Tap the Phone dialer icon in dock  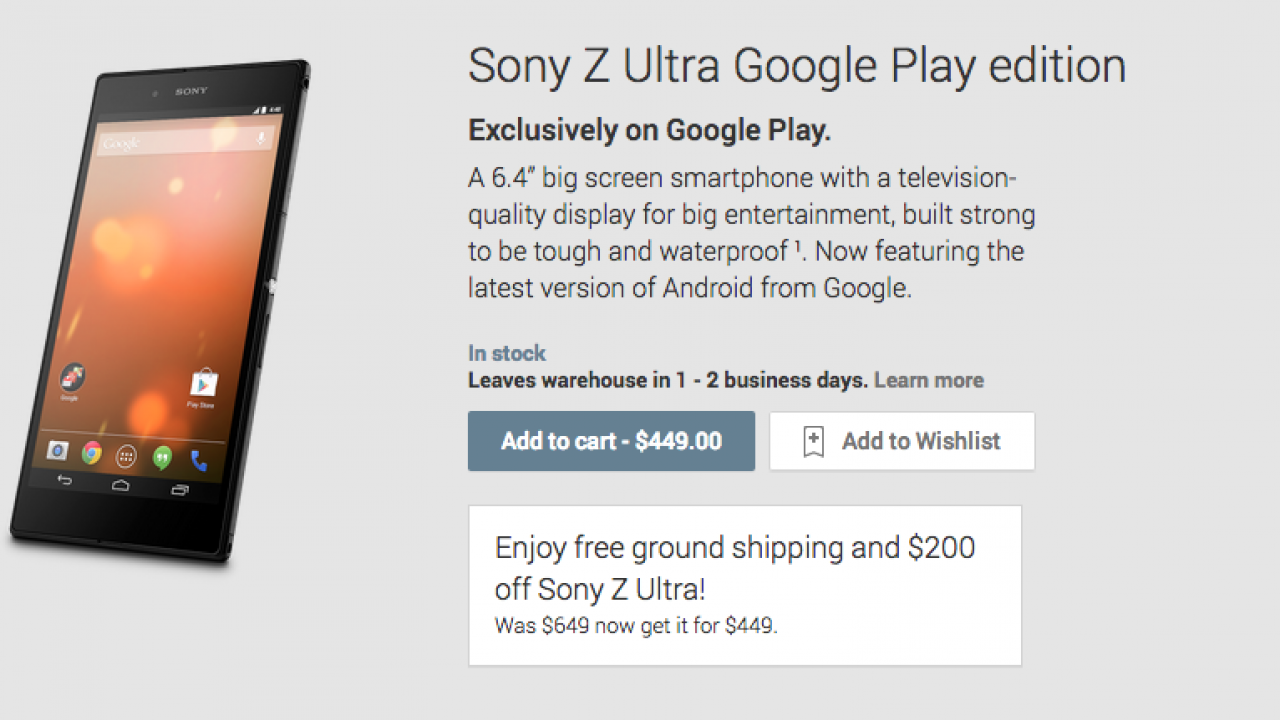[x=199, y=461]
